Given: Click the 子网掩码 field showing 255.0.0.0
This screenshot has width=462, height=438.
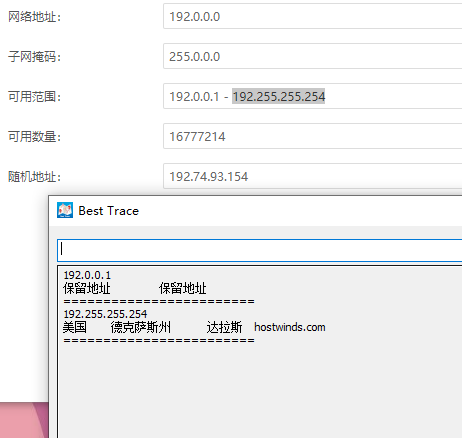Looking at the screenshot, I should 313,56.
